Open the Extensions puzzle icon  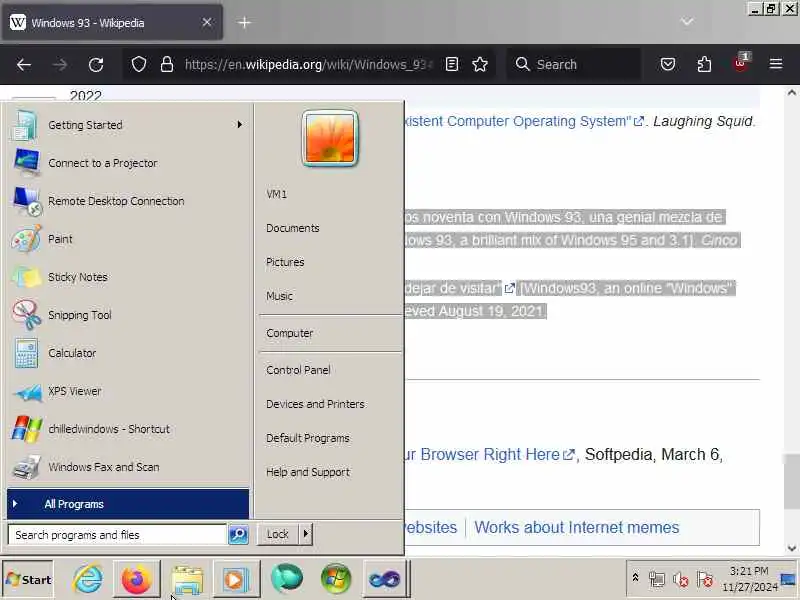[x=704, y=64]
